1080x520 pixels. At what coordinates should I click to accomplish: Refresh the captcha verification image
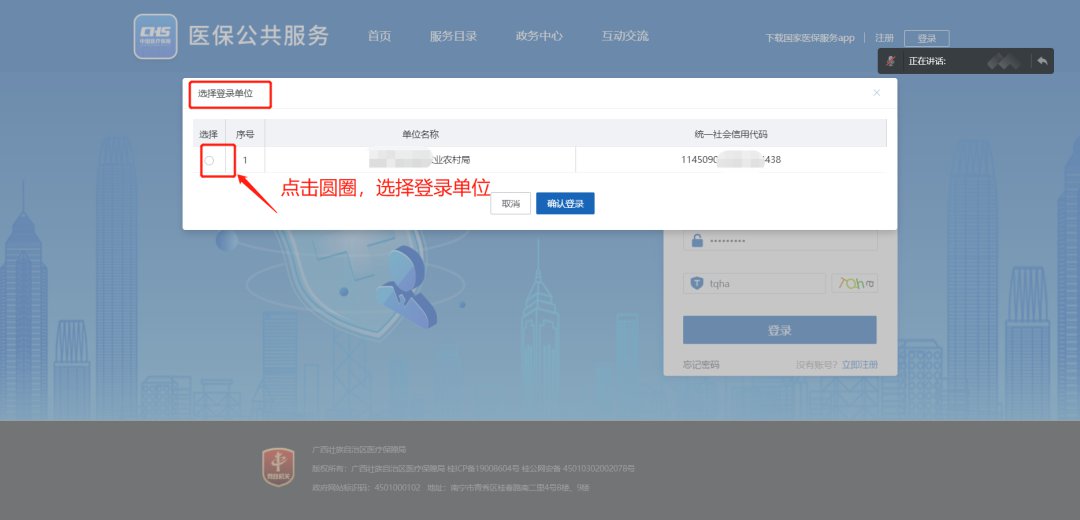[854, 284]
